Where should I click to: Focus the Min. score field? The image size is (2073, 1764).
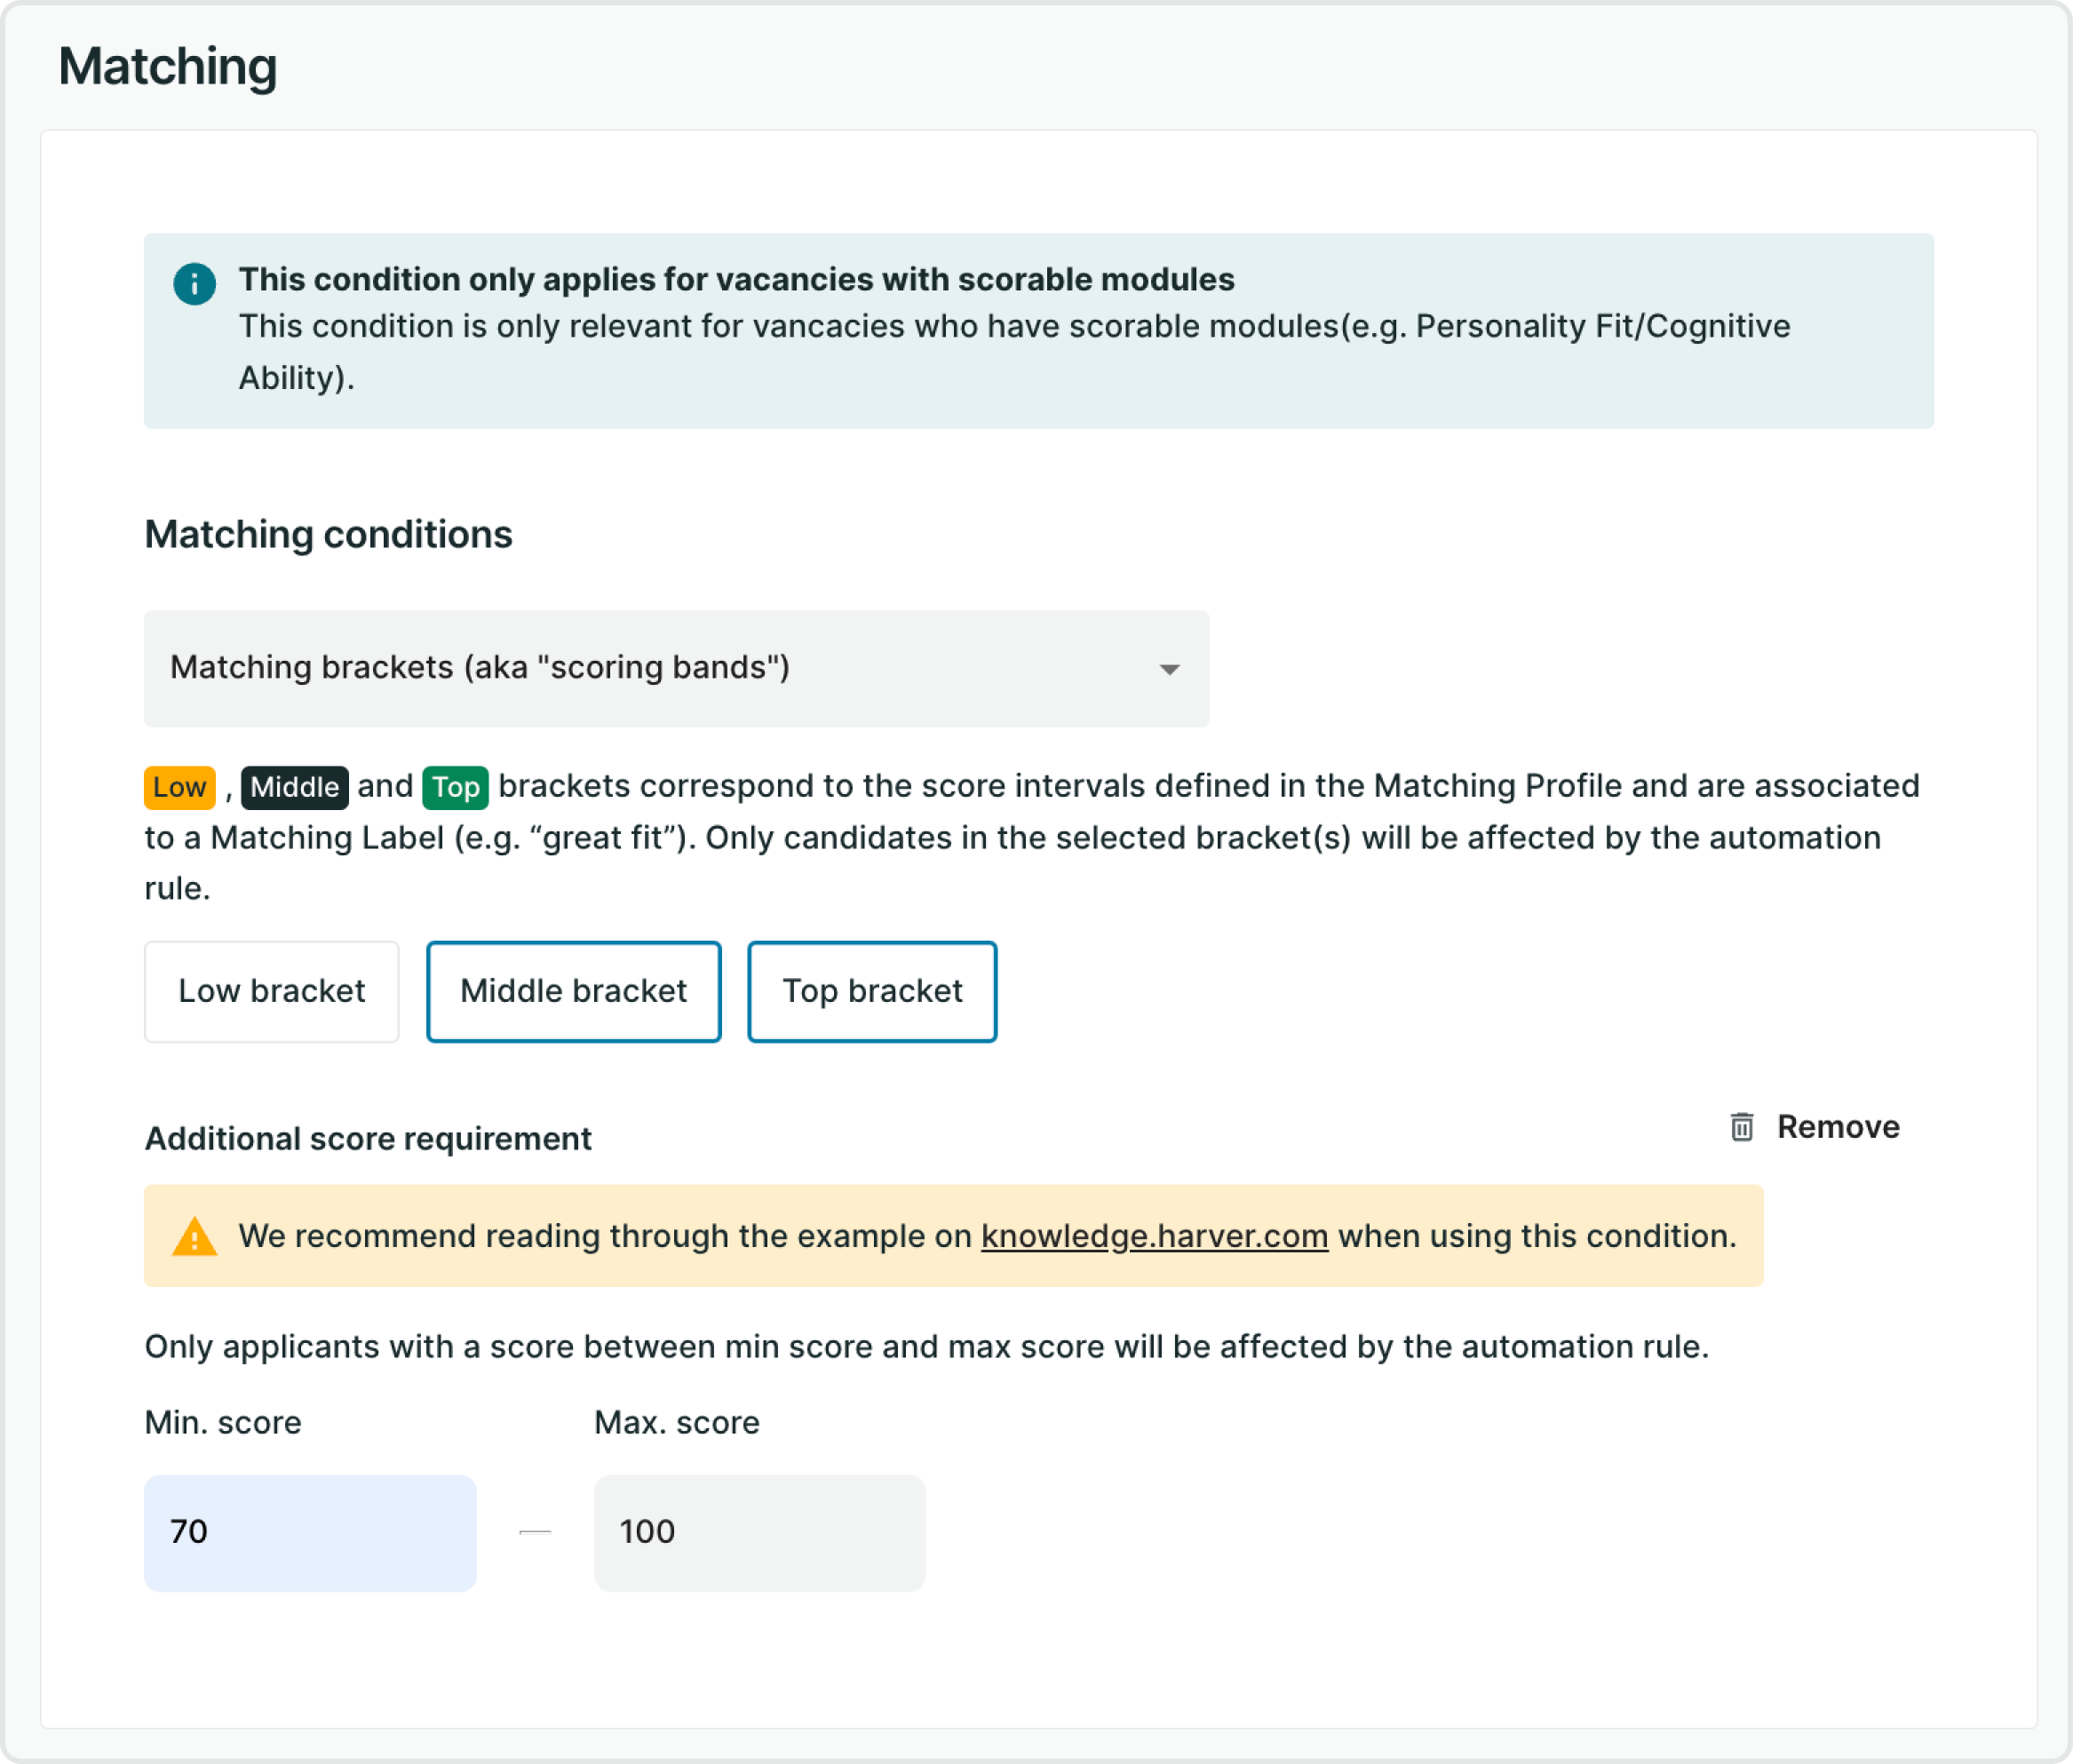click(310, 1532)
